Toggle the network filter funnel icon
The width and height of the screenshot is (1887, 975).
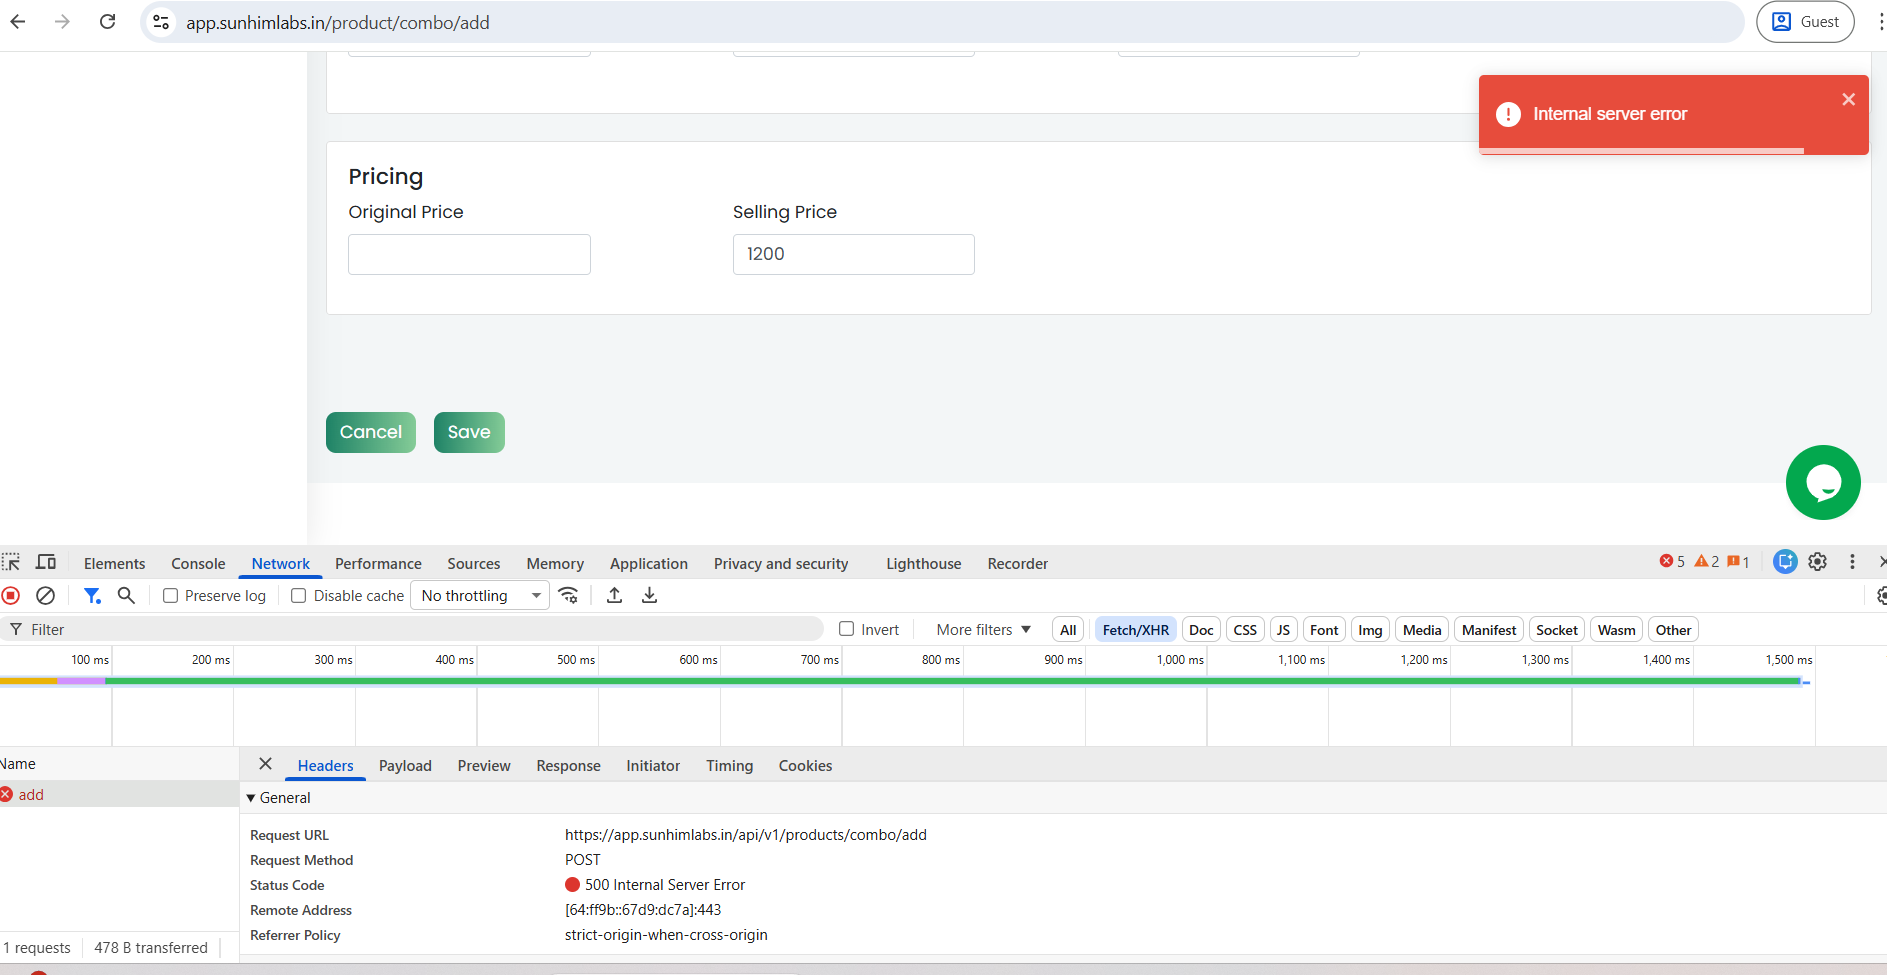92,596
